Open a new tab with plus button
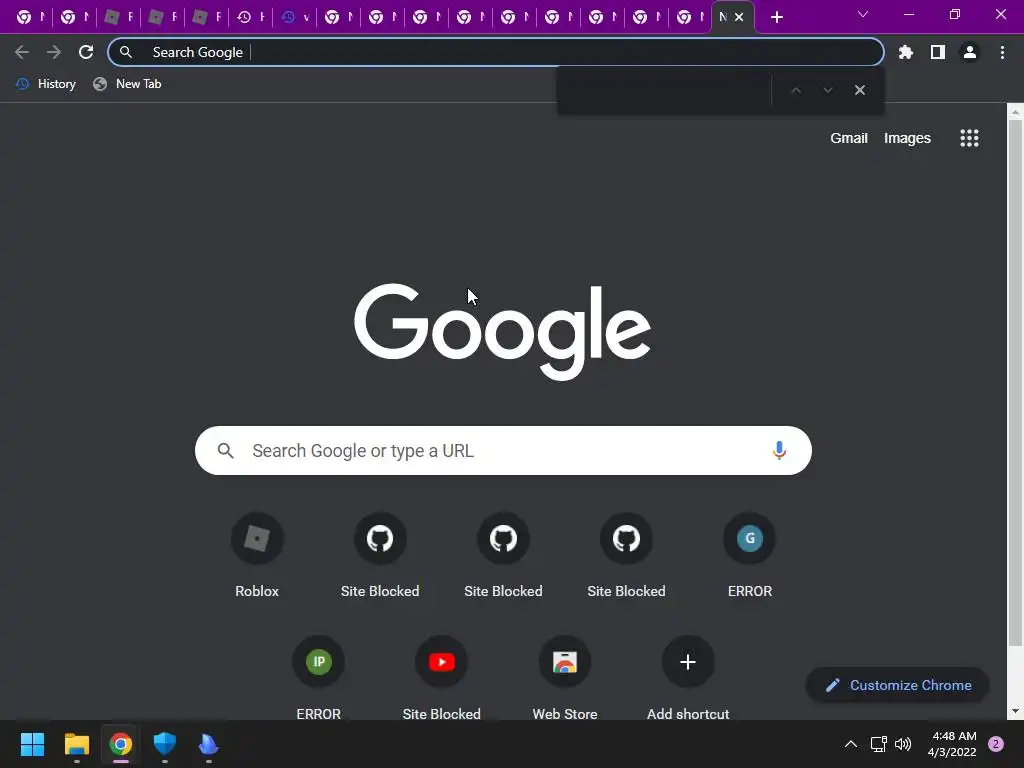 point(776,17)
